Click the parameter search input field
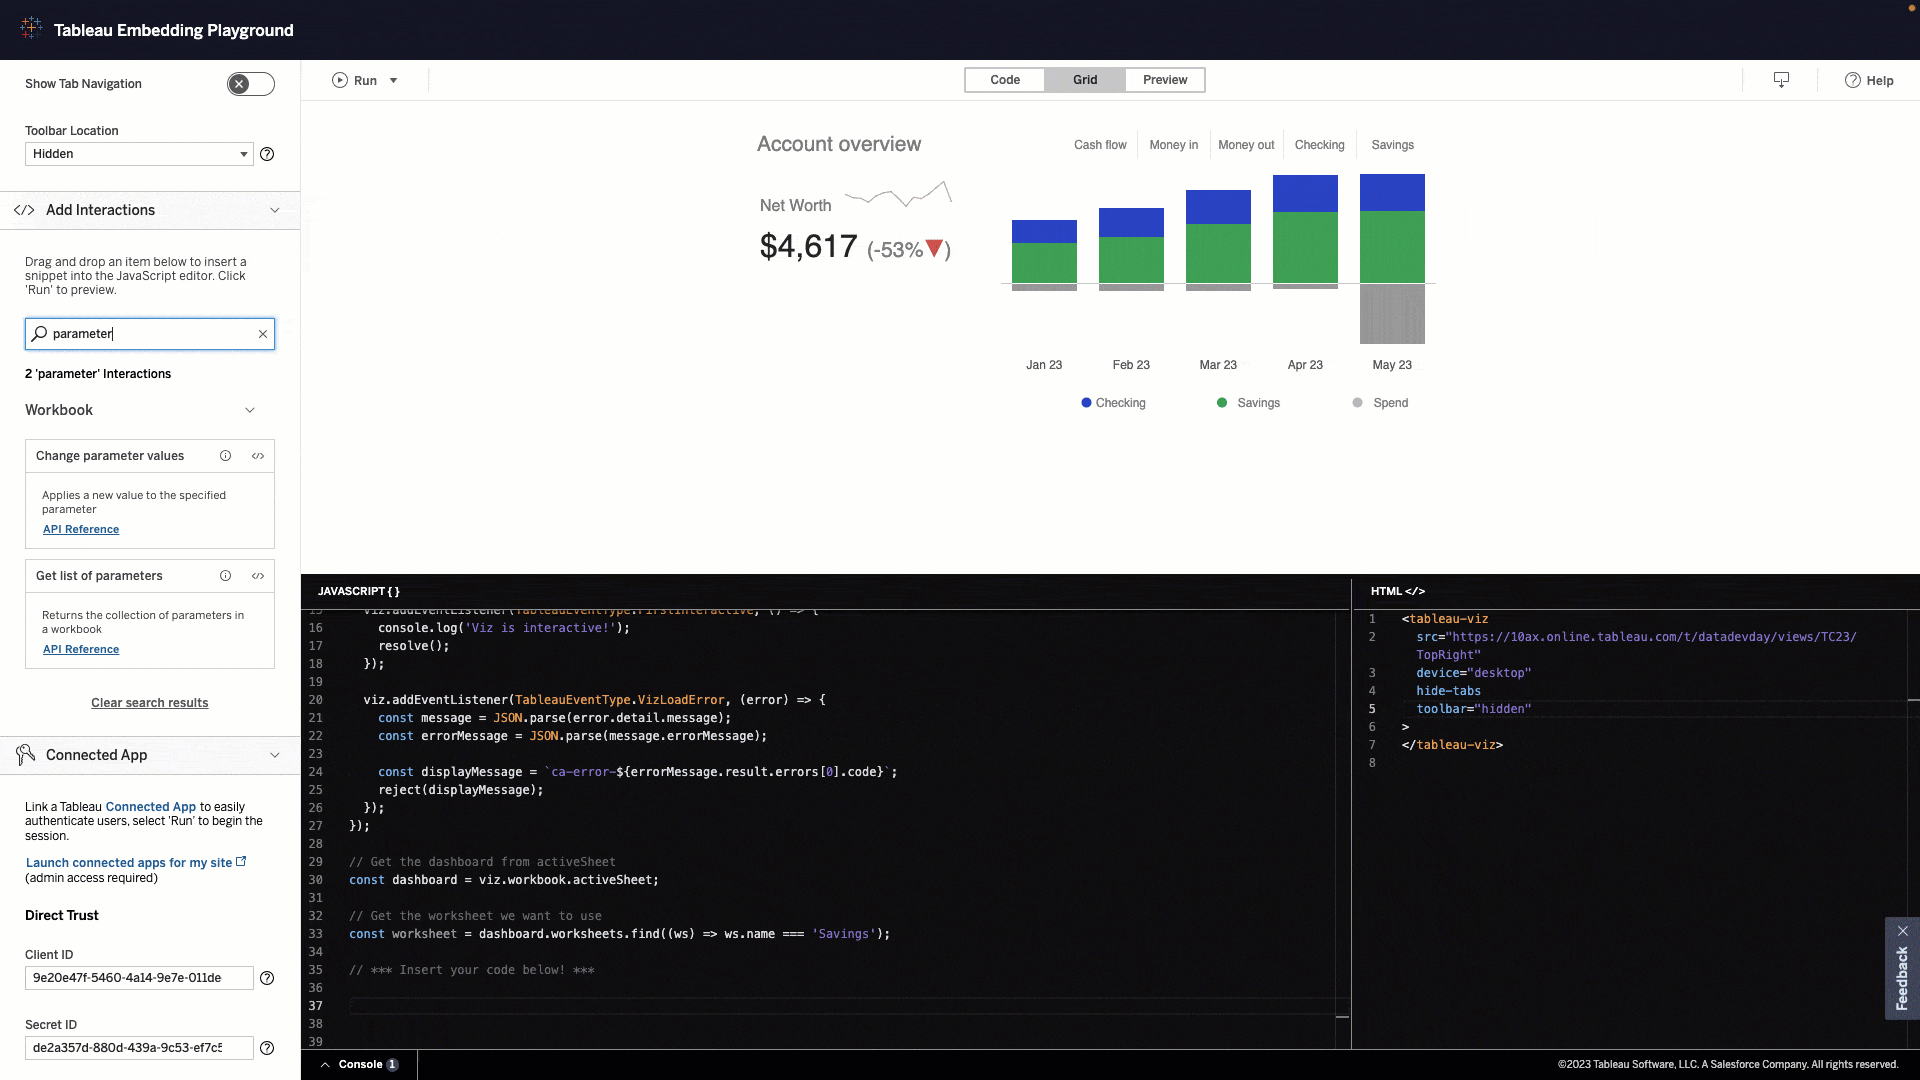This screenshot has height=1080, width=1920. coord(149,332)
